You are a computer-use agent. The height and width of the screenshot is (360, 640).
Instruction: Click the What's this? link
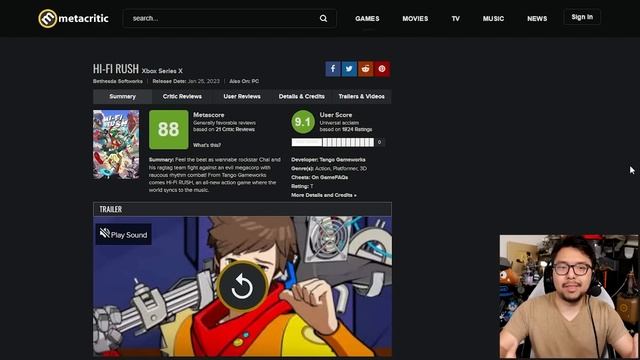(x=207, y=145)
